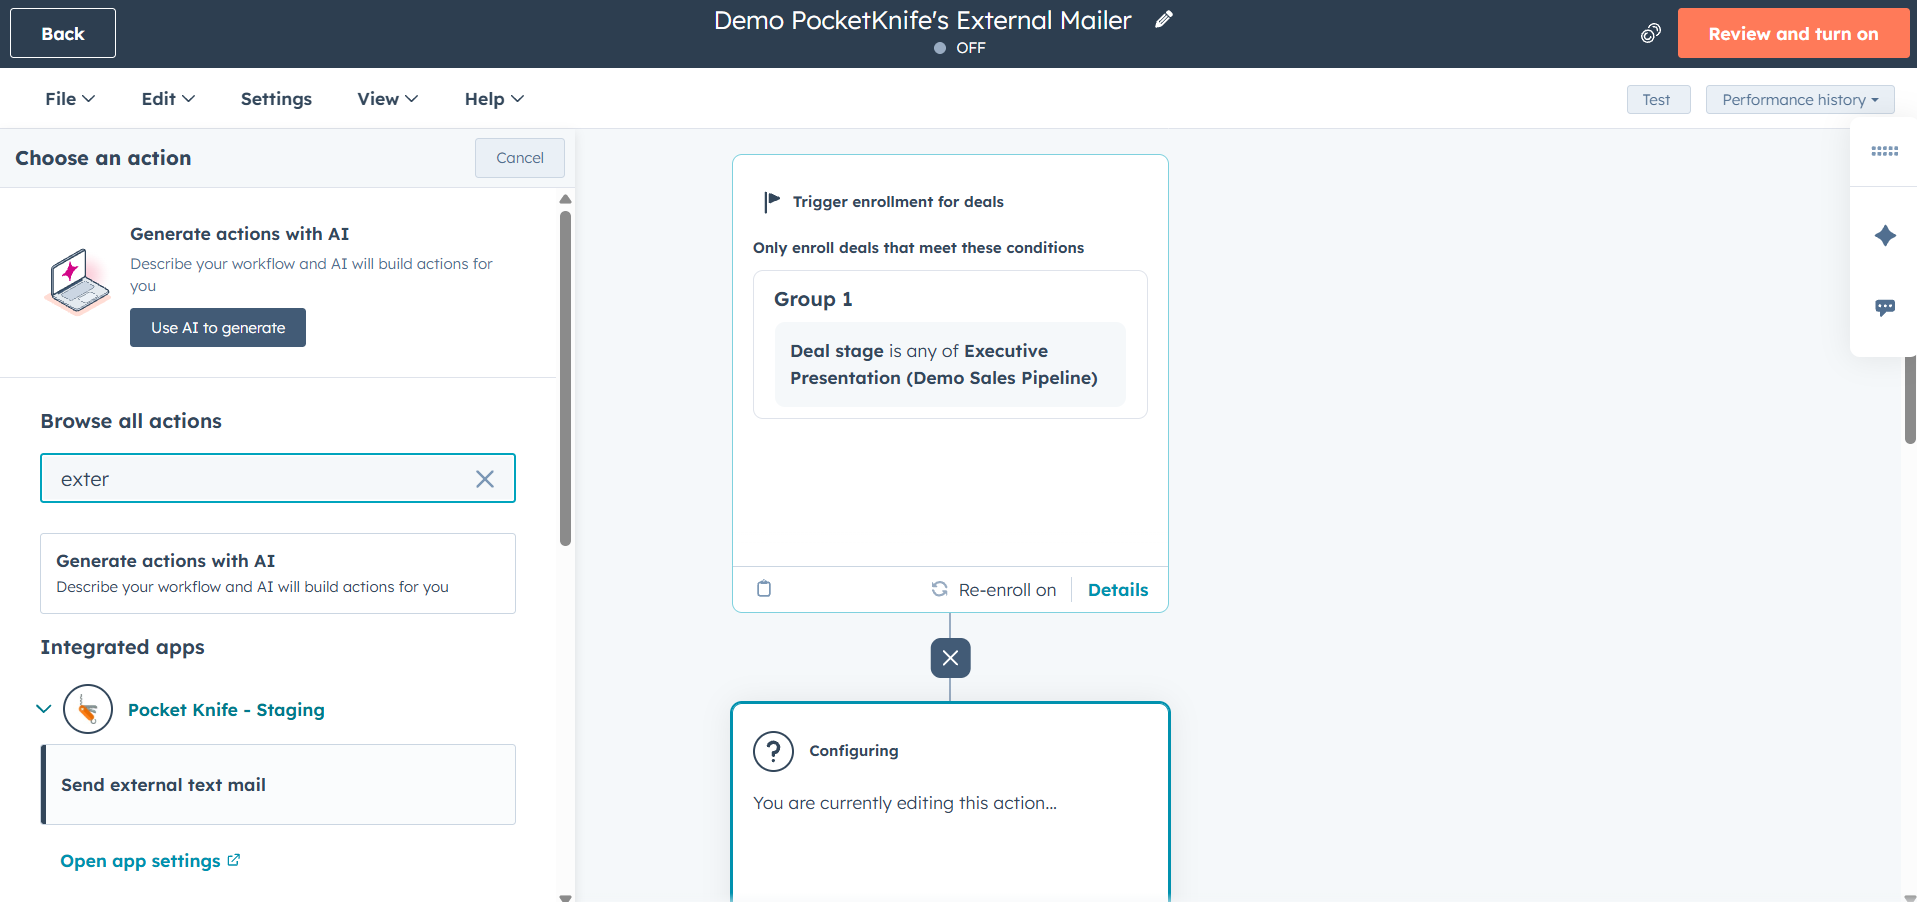Open the View menu dropdown
The height and width of the screenshot is (902, 1917).
click(x=387, y=99)
